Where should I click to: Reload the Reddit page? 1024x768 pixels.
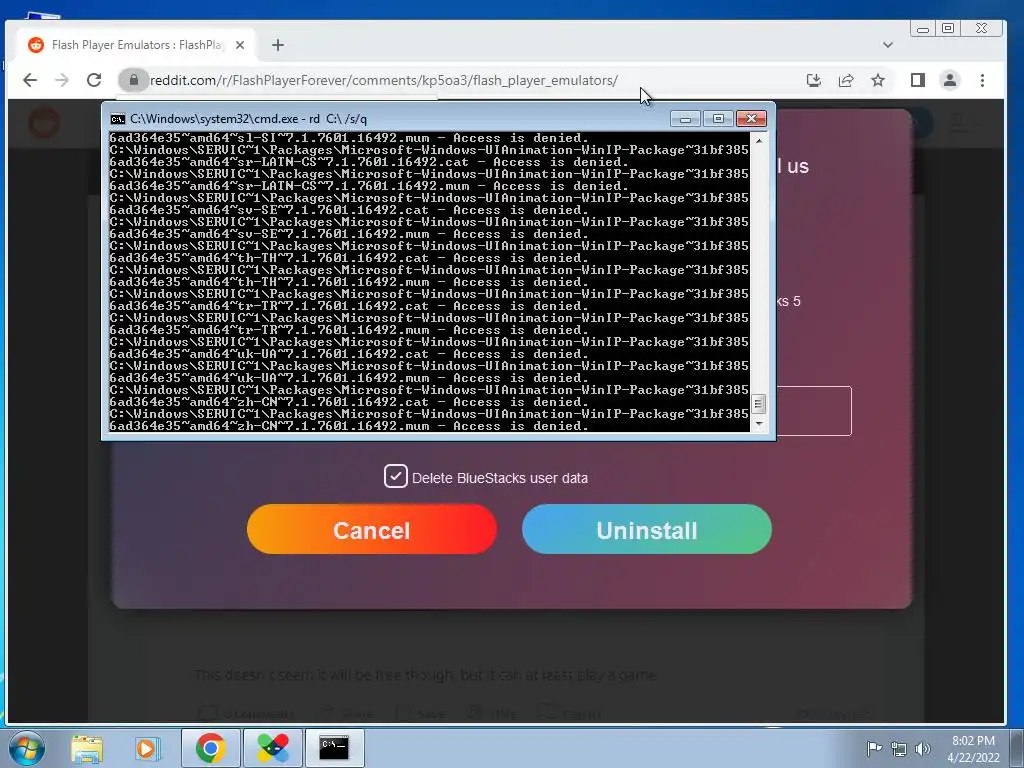[x=94, y=80]
